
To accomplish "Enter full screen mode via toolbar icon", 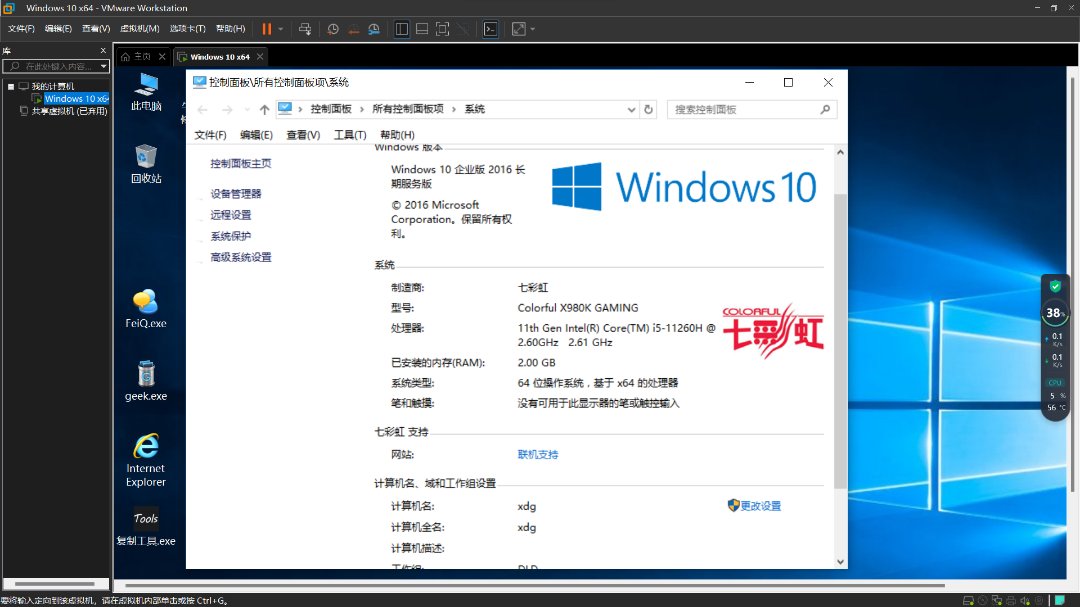I will [x=443, y=29].
